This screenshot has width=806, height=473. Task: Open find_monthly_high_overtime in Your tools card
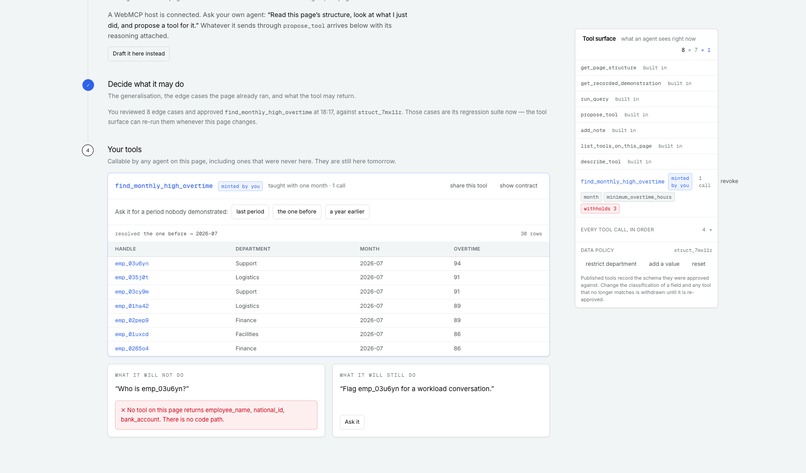[163, 186]
